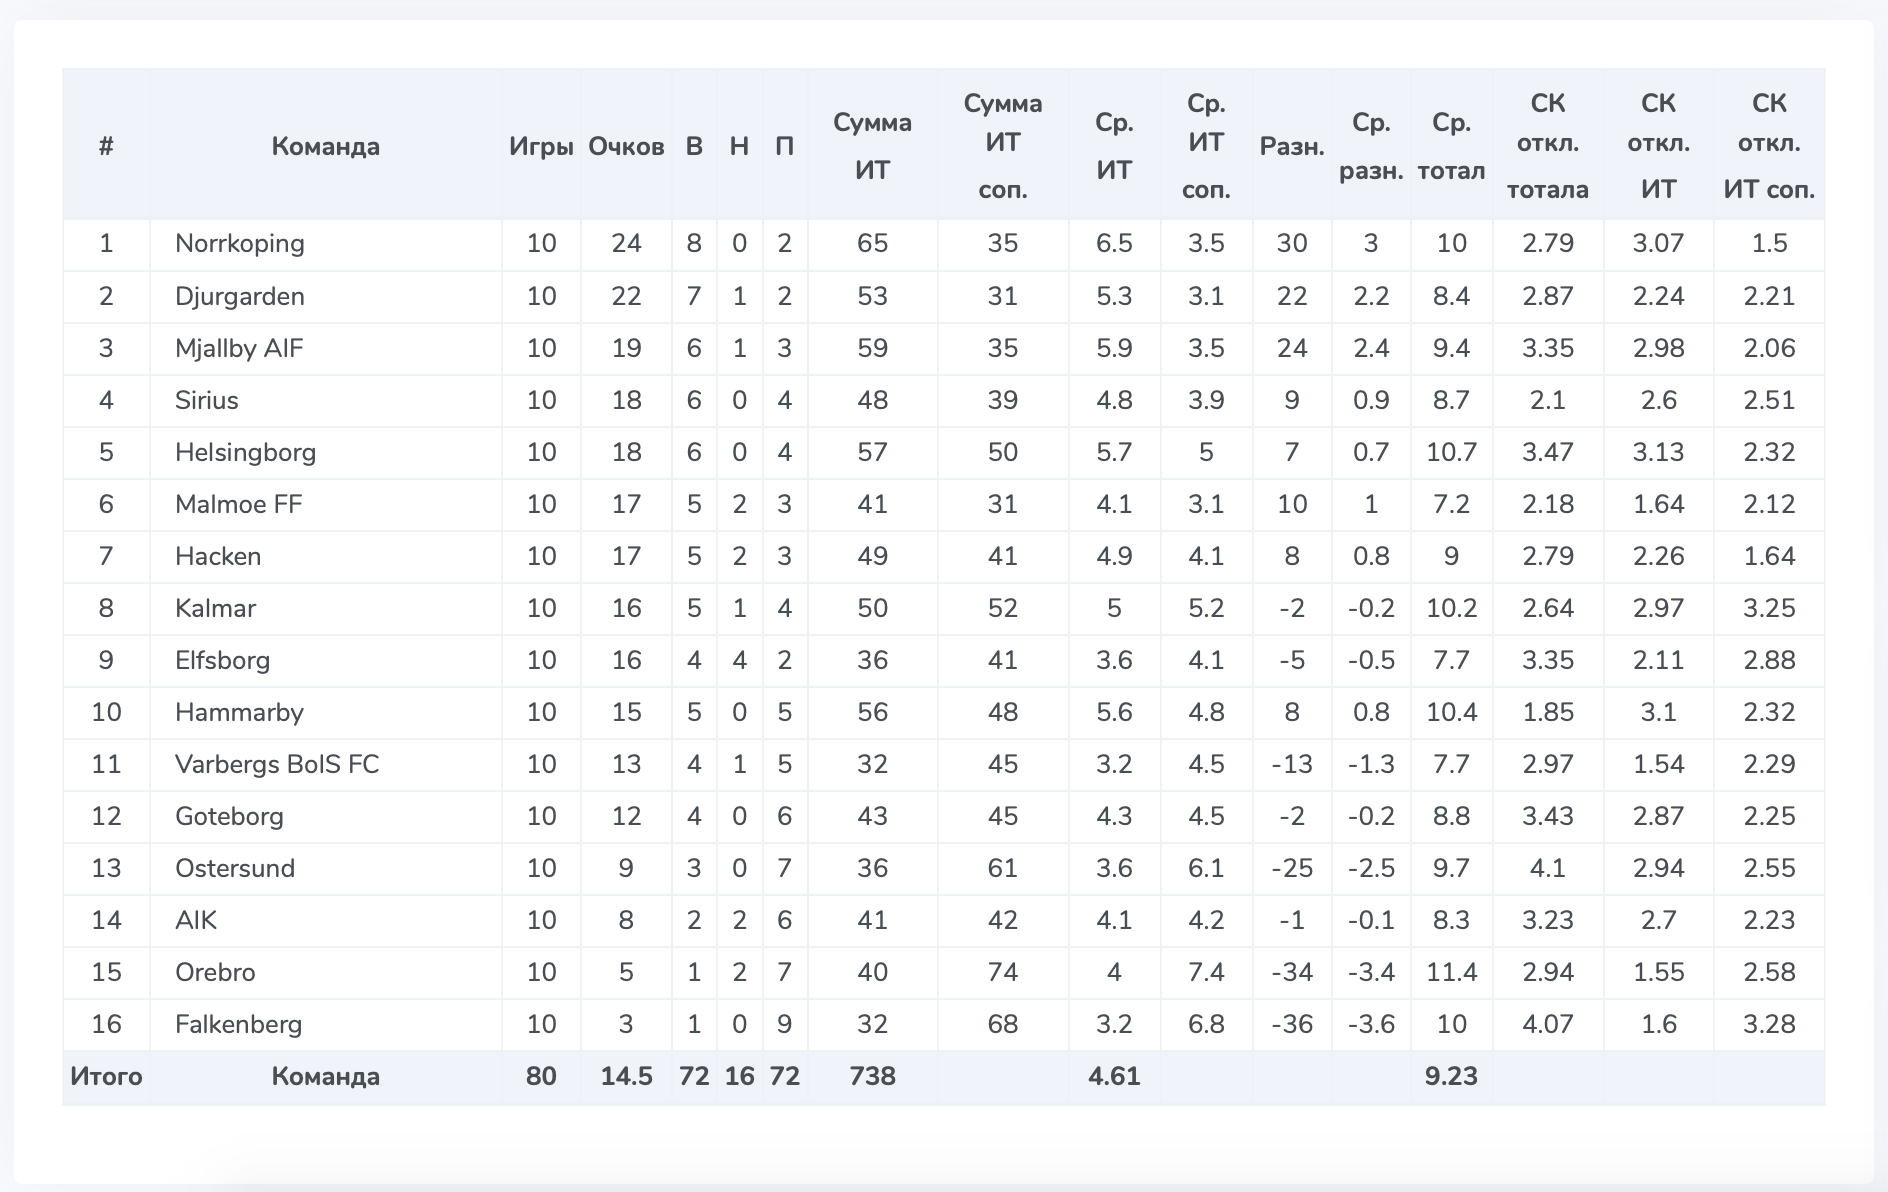Select team name Ostersund

(x=235, y=868)
